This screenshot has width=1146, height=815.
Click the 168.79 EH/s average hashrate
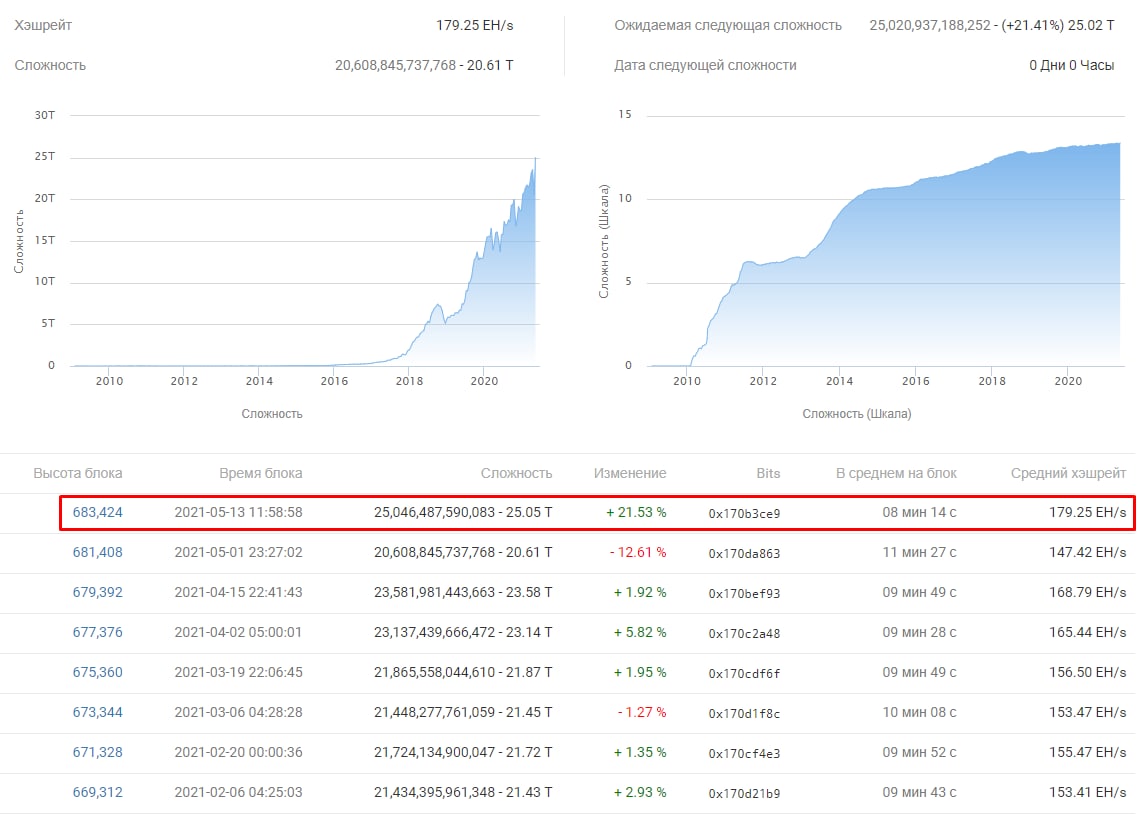(1088, 593)
